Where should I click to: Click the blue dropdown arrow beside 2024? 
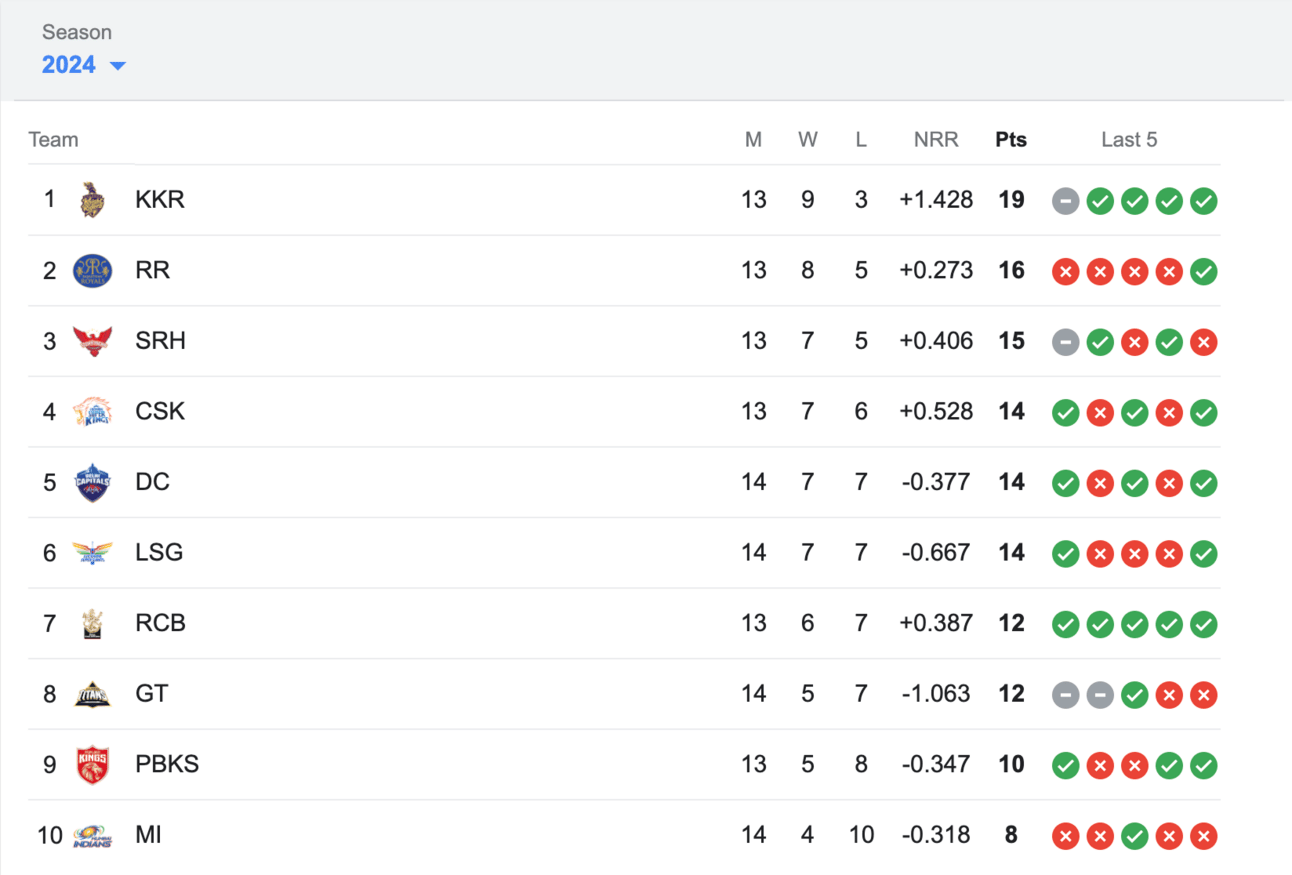[x=118, y=66]
